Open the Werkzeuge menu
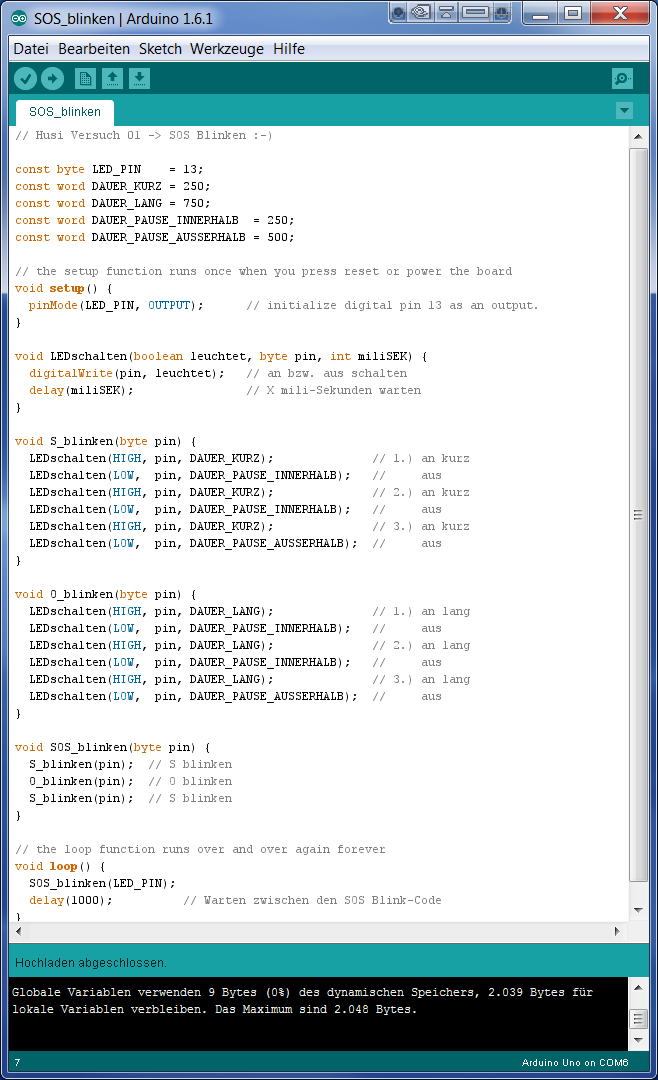The width and height of the screenshot is (658, 1080). pyautogui.click(x=227, y=49)
